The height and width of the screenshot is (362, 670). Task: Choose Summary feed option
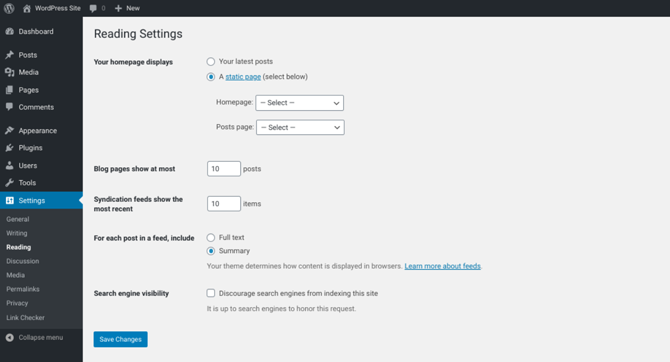click(211, 251)
